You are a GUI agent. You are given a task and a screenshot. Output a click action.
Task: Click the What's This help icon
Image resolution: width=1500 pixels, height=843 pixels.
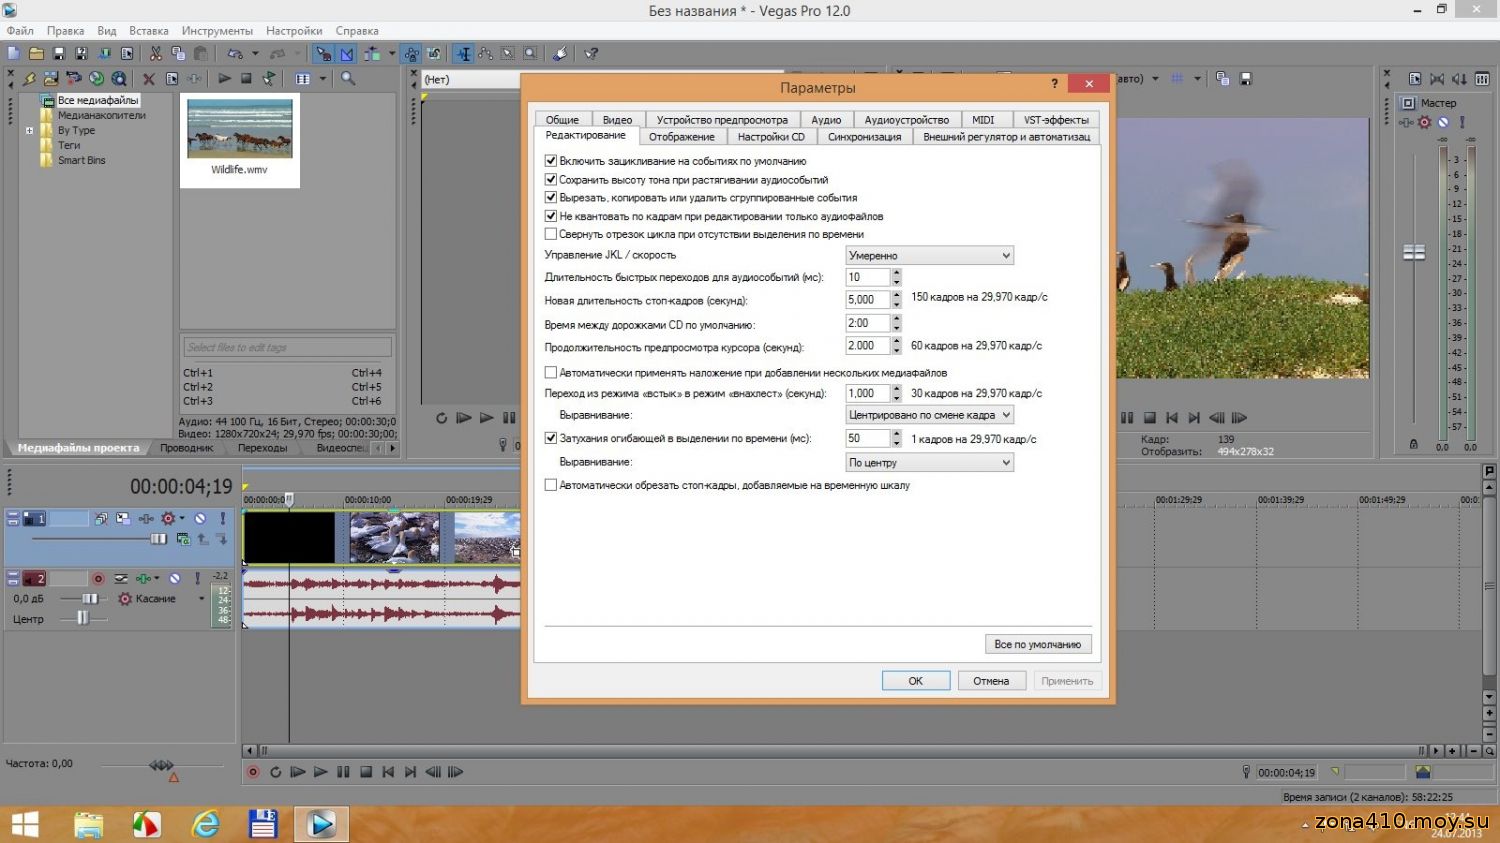pos(591,54)
